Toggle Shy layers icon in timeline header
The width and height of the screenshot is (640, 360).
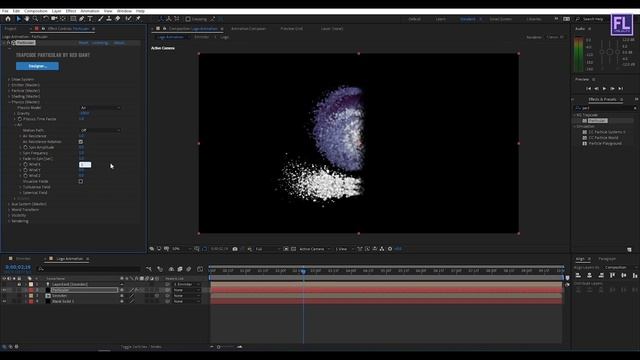tap(171, 269)
